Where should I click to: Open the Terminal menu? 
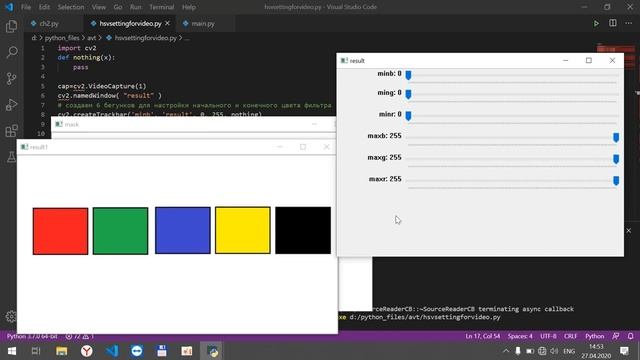click(x=161, y=7)
